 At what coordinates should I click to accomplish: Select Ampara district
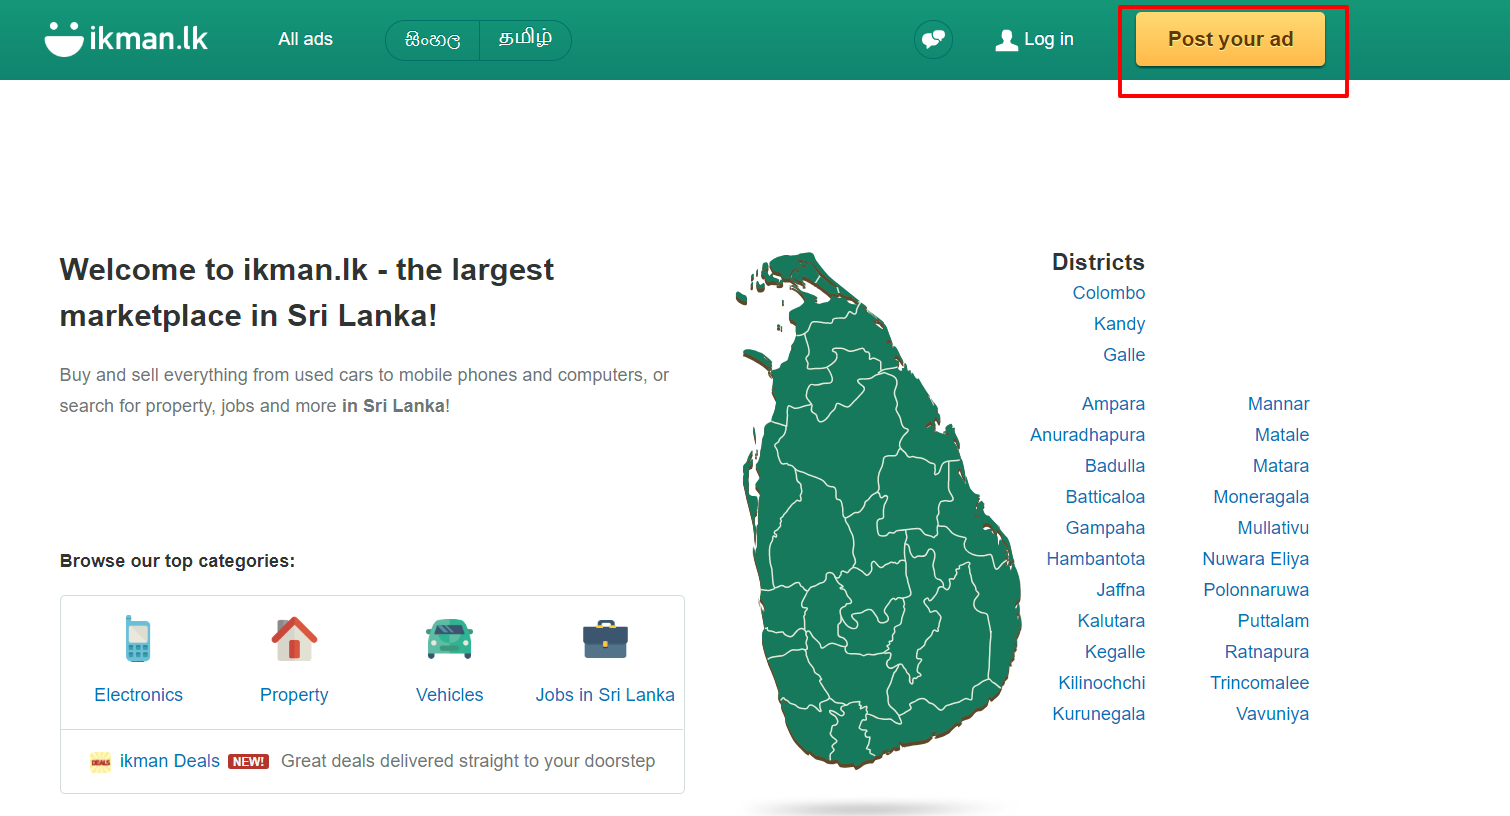click(1113, 404)
